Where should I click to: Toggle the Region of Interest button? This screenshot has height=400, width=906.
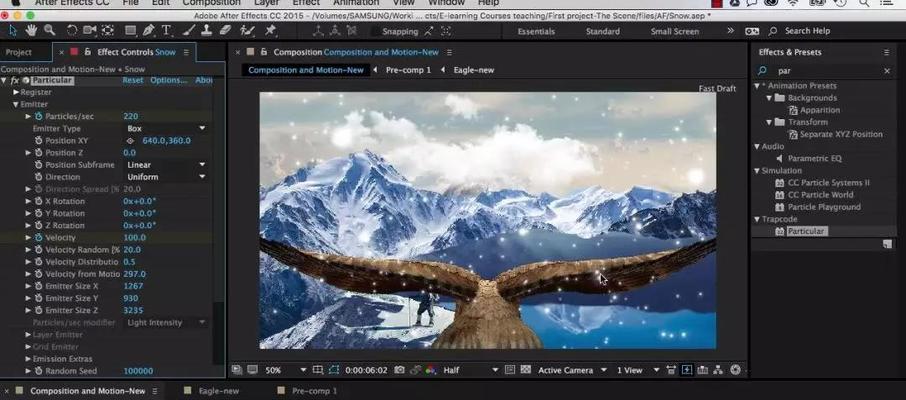510,370
